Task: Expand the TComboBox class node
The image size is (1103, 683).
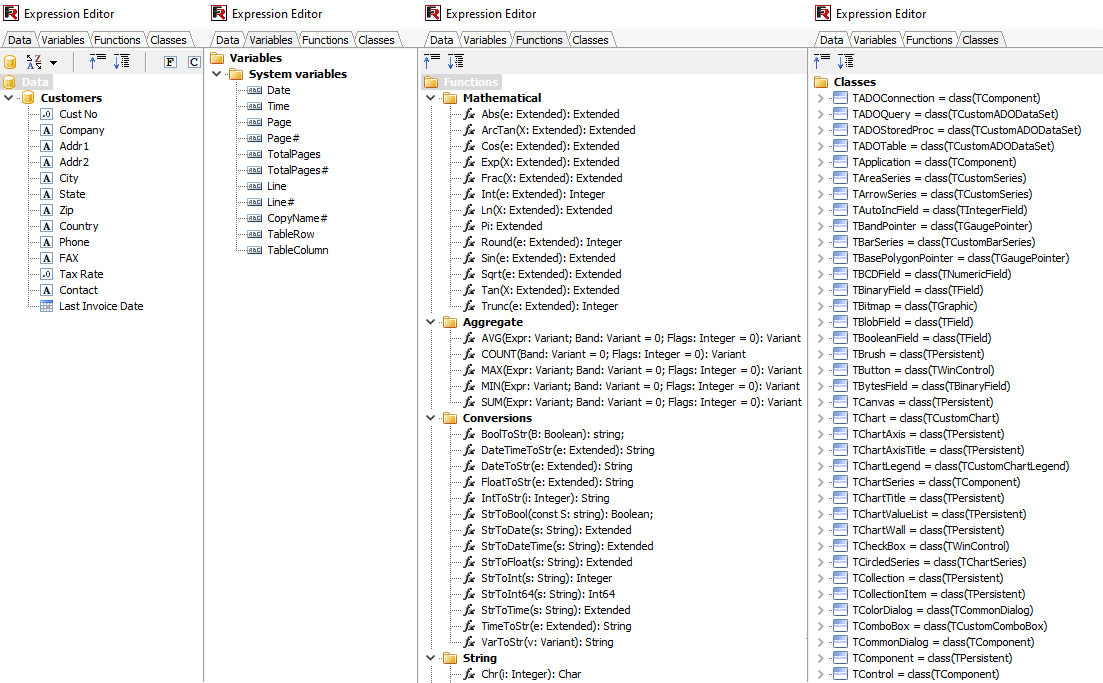Action: pyautogui.click(x=820, y=626)
